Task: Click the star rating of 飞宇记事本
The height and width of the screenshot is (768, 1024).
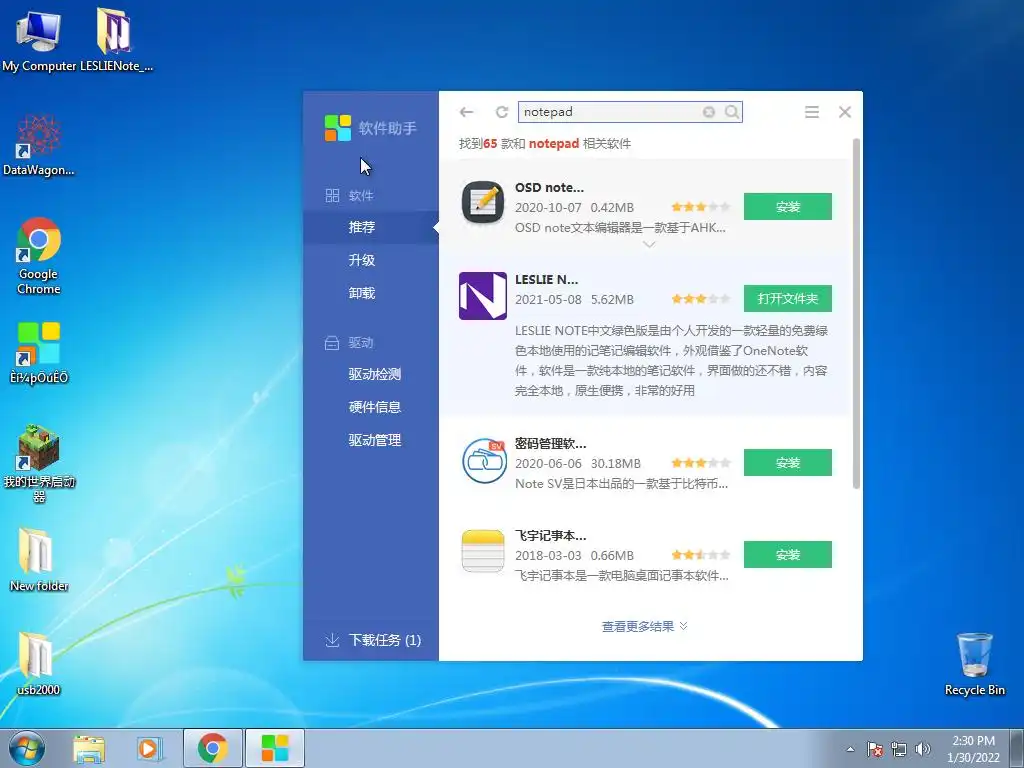Action: pyautogui.click(x=700, y=555)
